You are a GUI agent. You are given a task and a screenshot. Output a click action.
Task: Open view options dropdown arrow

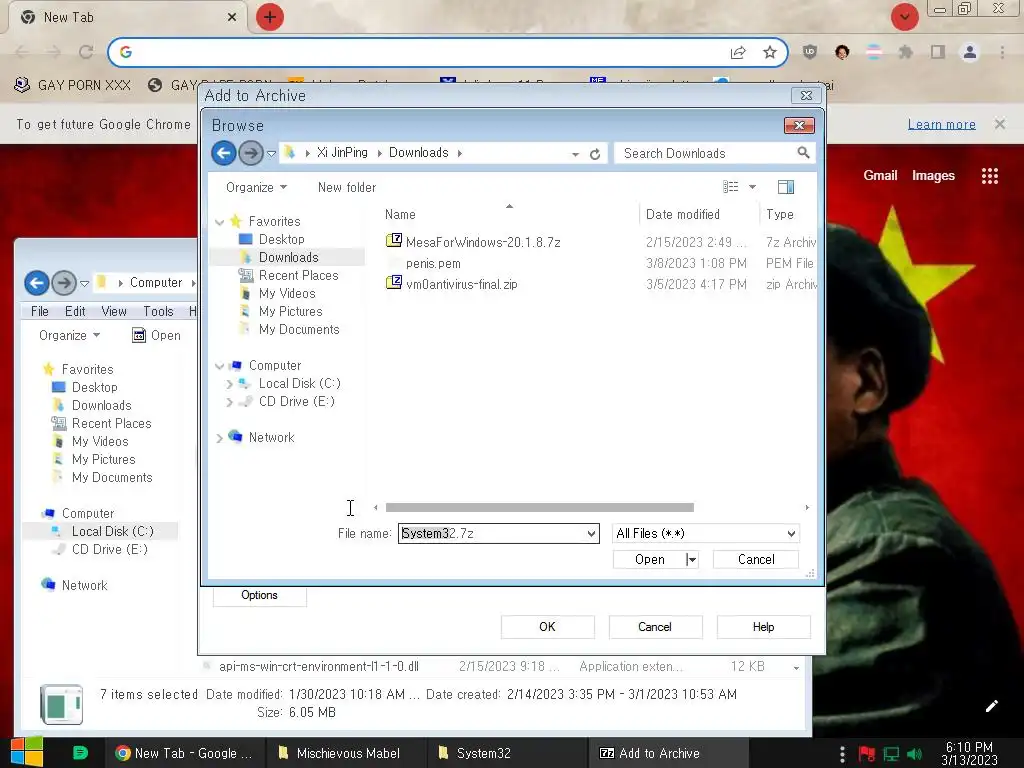752,187
